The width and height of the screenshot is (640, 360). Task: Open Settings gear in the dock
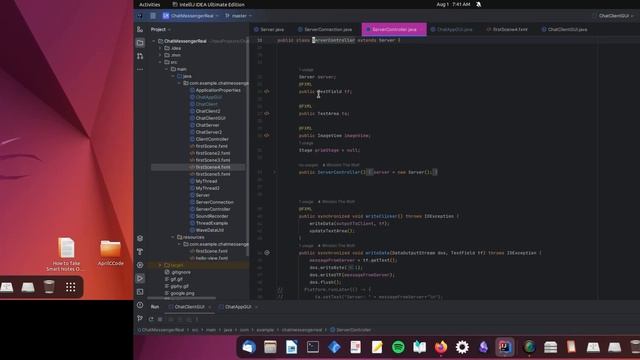coord(462,347)
